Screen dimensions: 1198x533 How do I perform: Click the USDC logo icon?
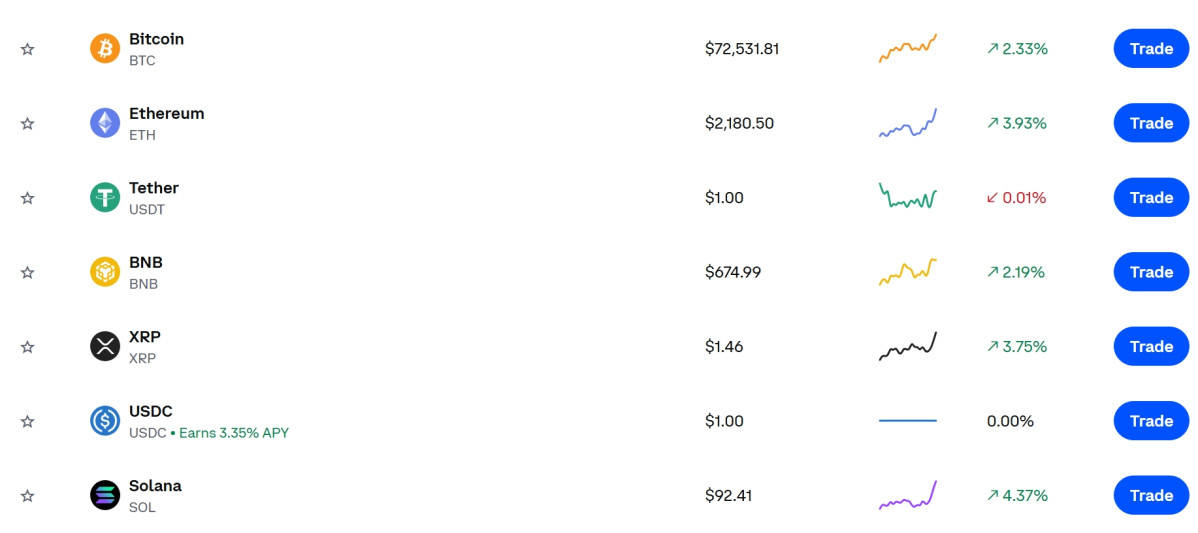[x=105, y=421]
